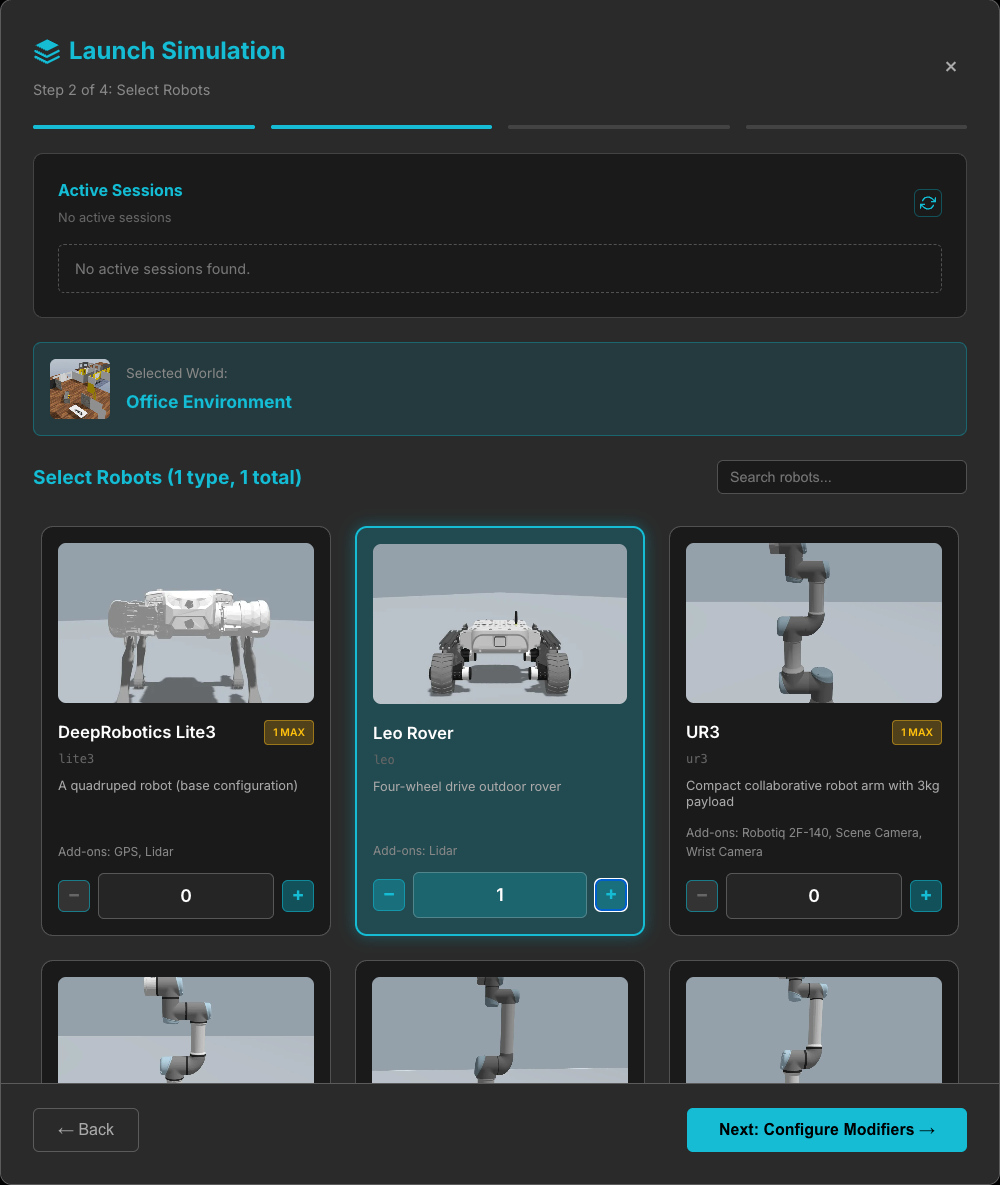Screen dimensions: 1000x1185
Task: Click the first step progress indicator
Action: point(143,127)
